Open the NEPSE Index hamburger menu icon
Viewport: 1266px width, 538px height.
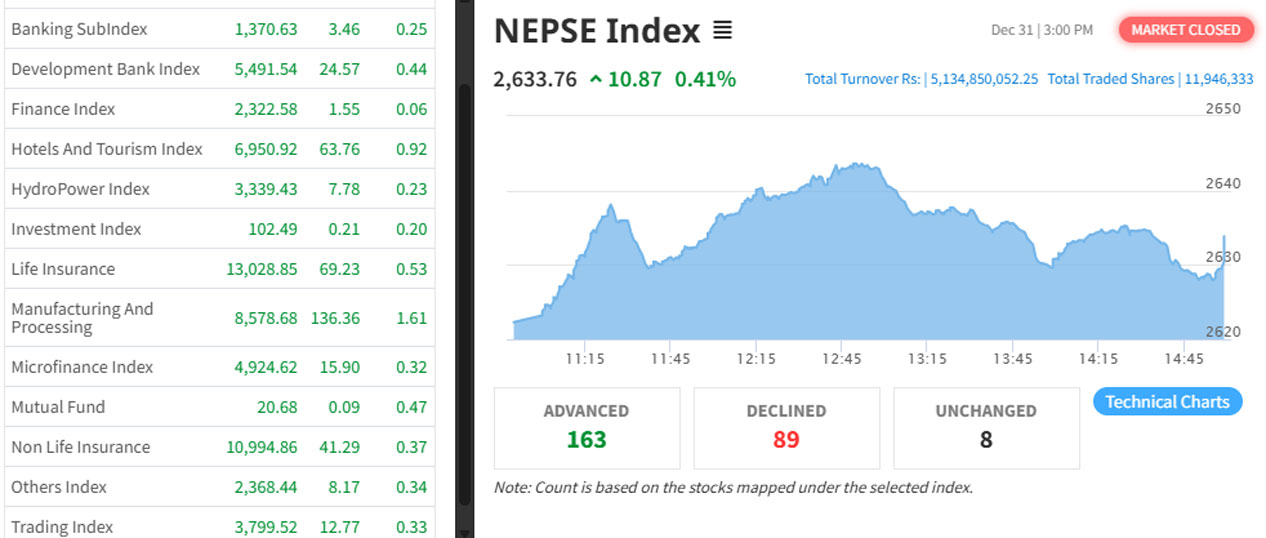pos(722,31)
